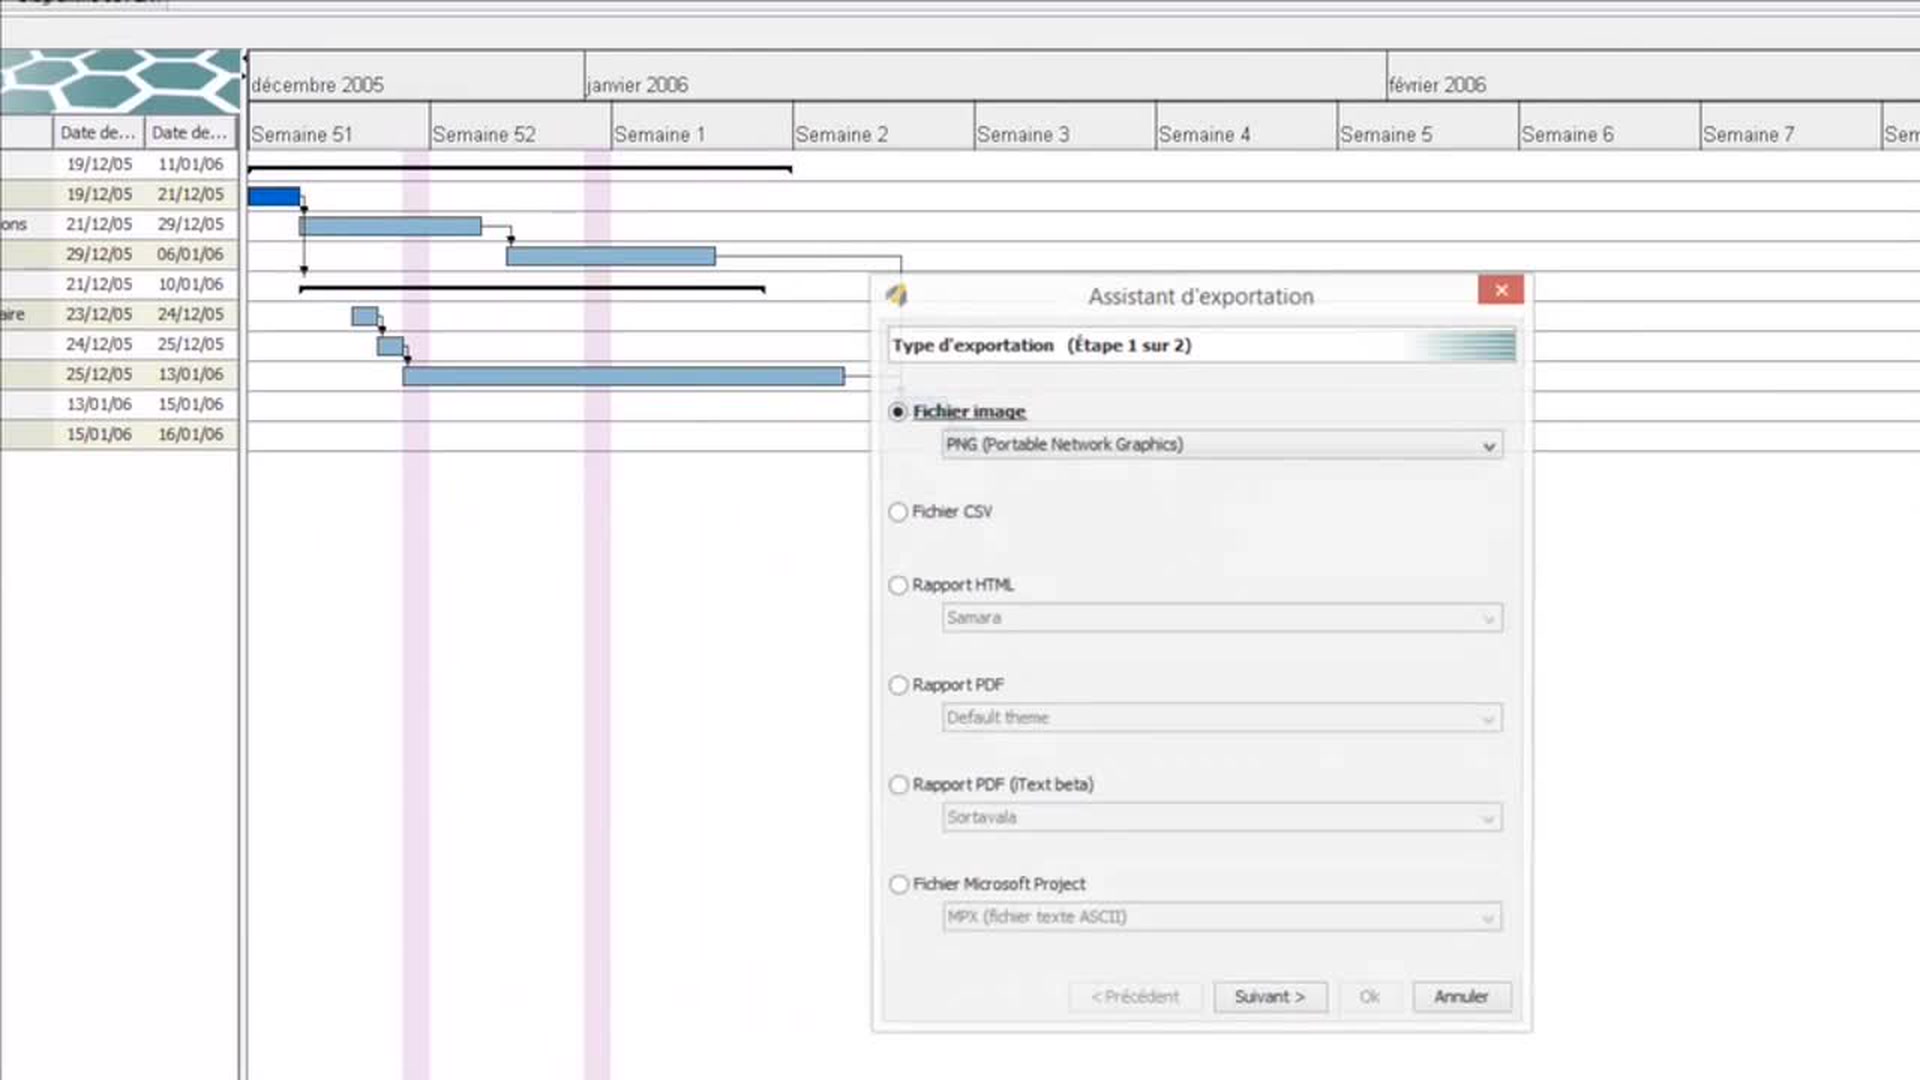Image resolution: width=1920 pixels, height=1080 pixels.
Task: Open the MPX file format dropdown
Action: [x=1220, y=917]
